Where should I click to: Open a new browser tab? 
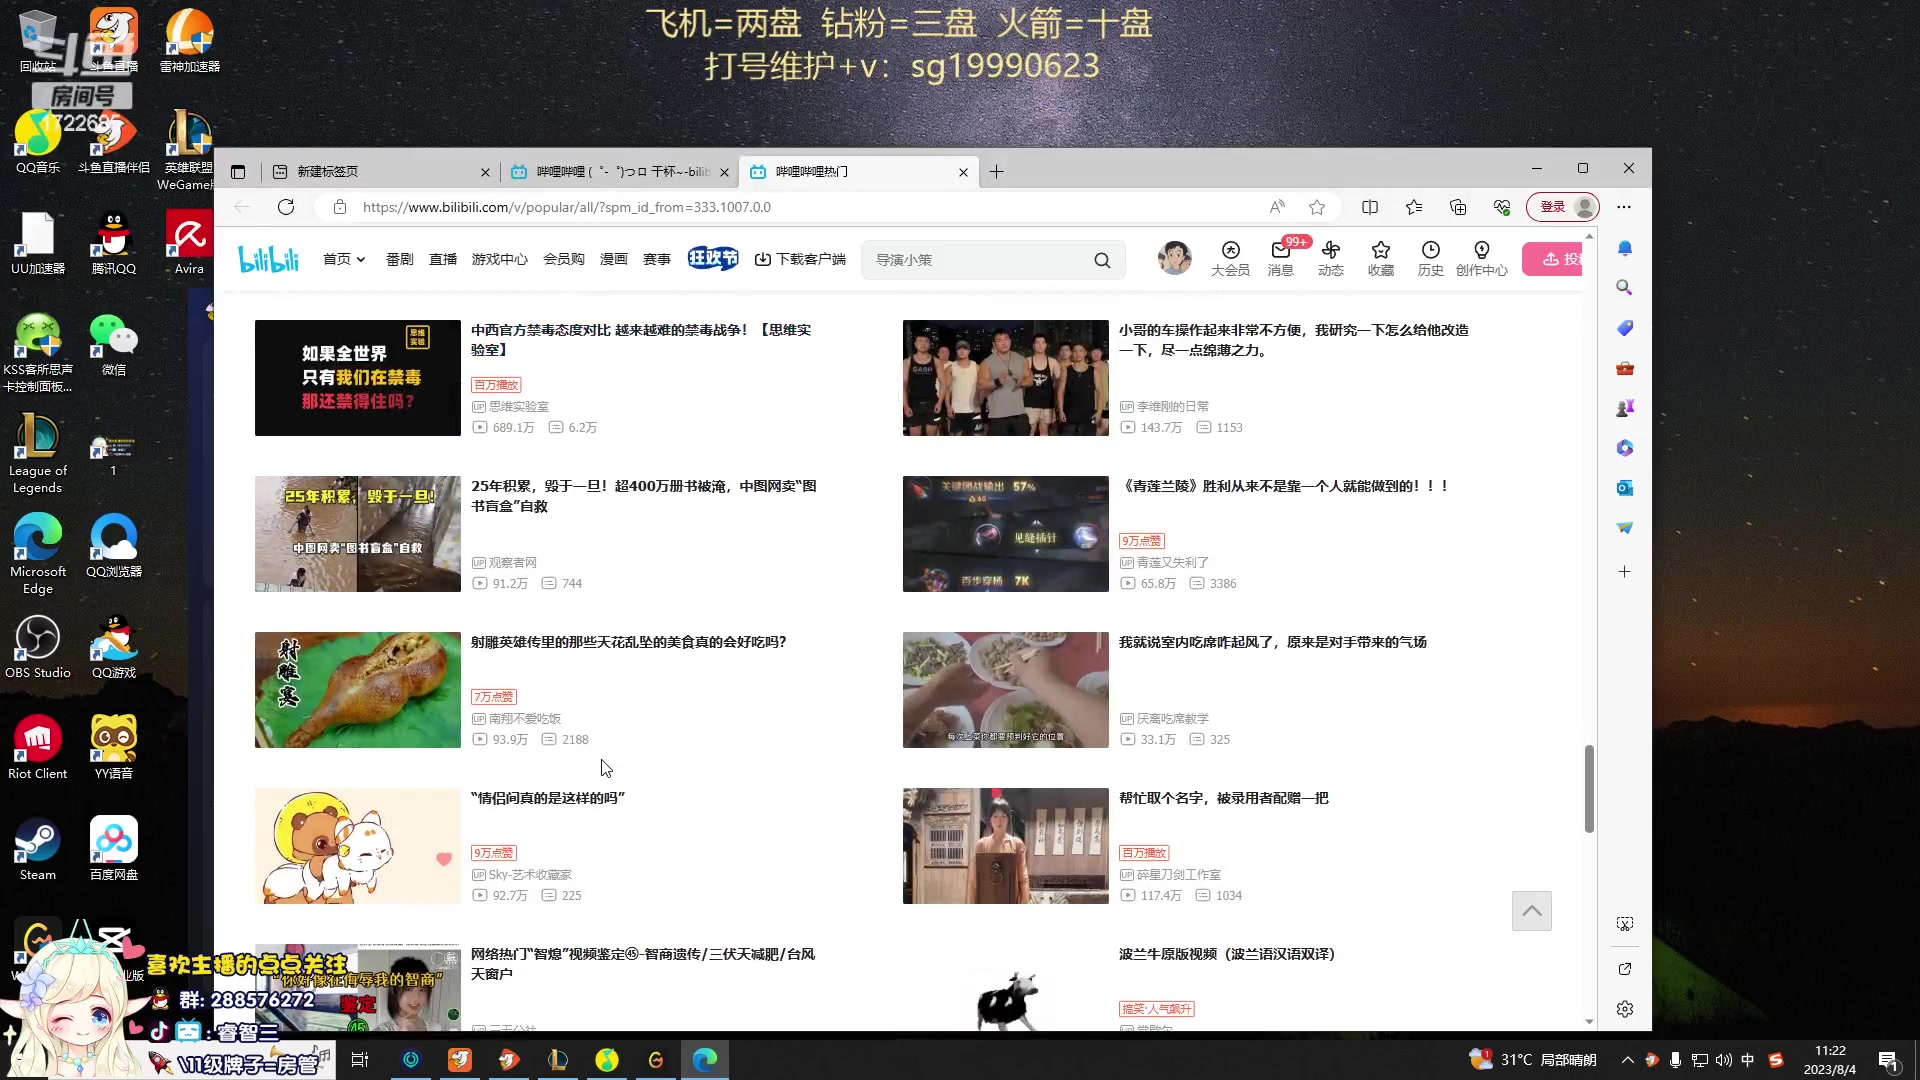click(997, 172)
